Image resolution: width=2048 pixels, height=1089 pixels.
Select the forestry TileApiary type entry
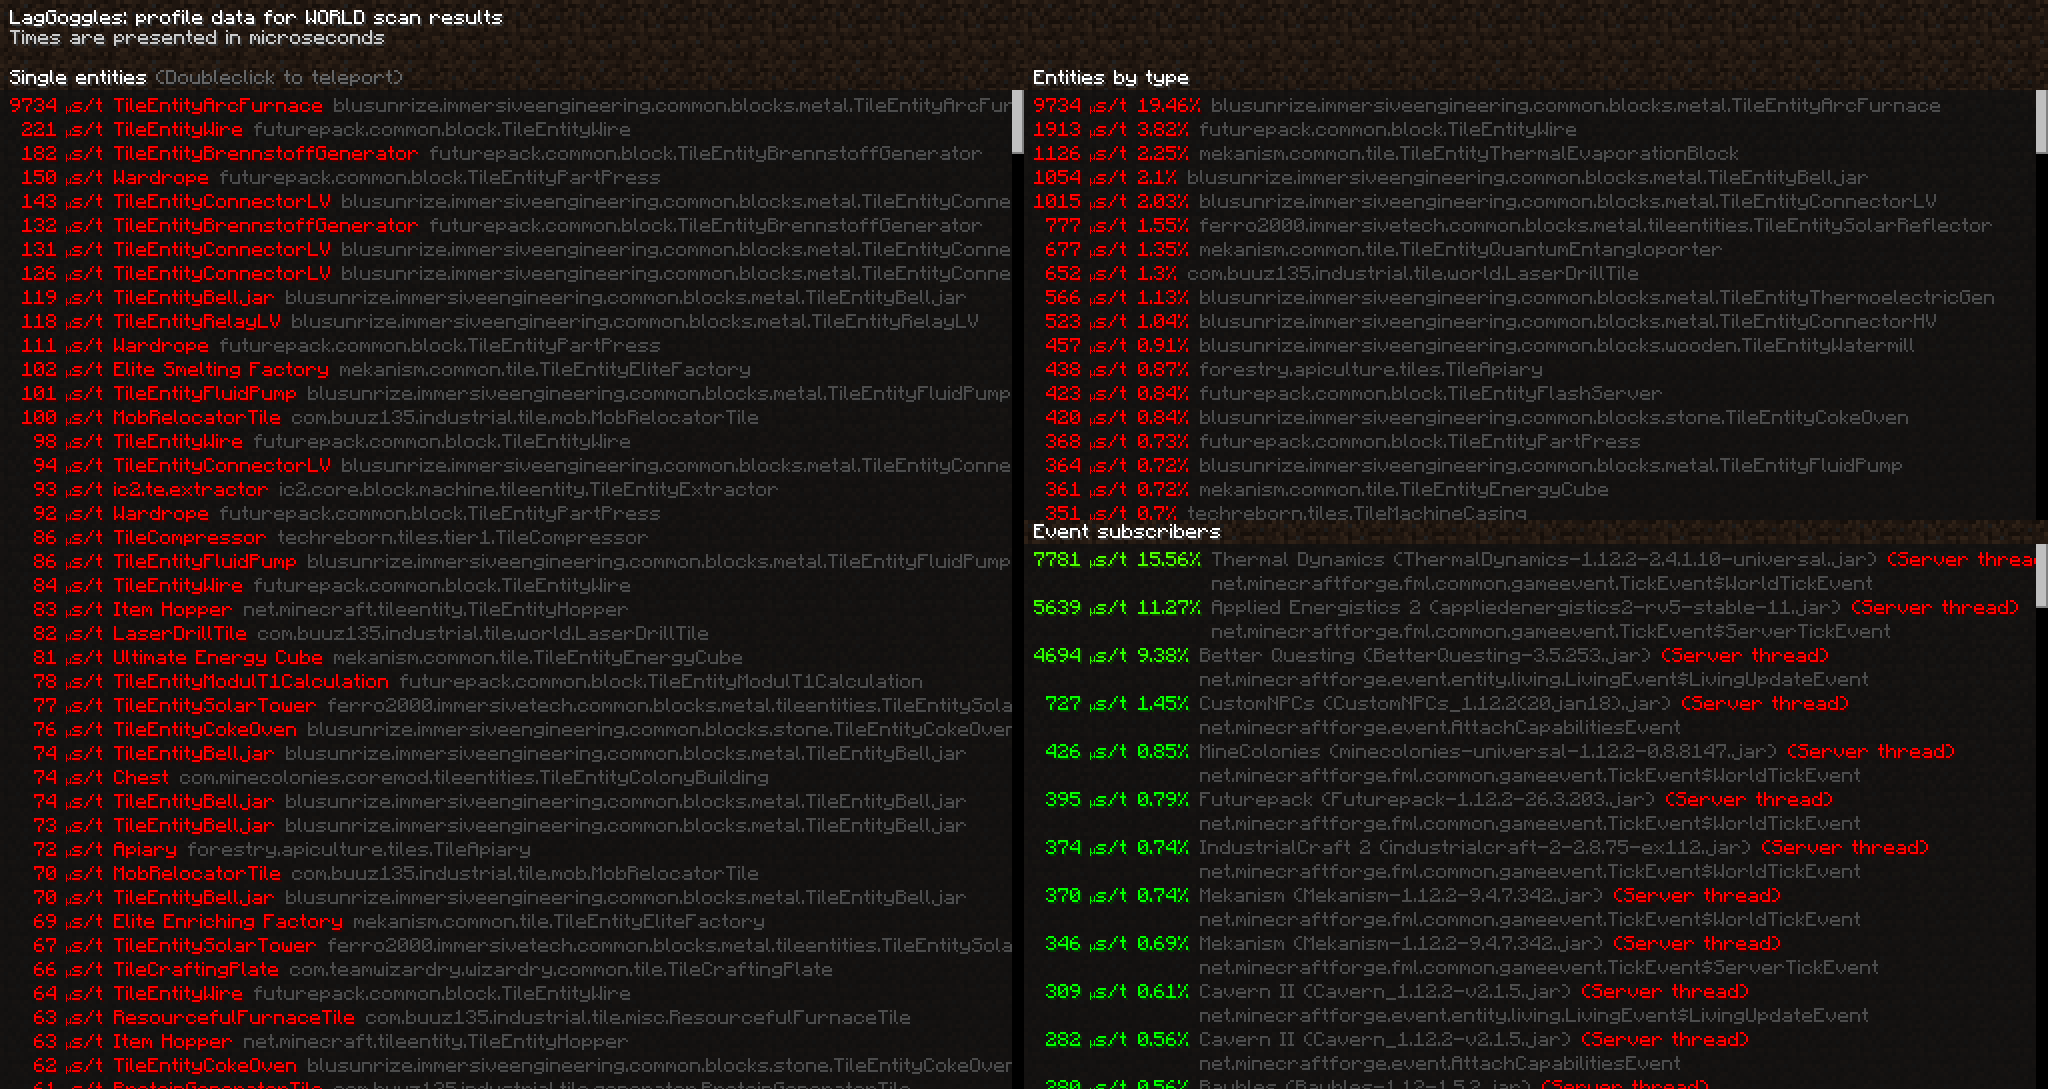1360,369
